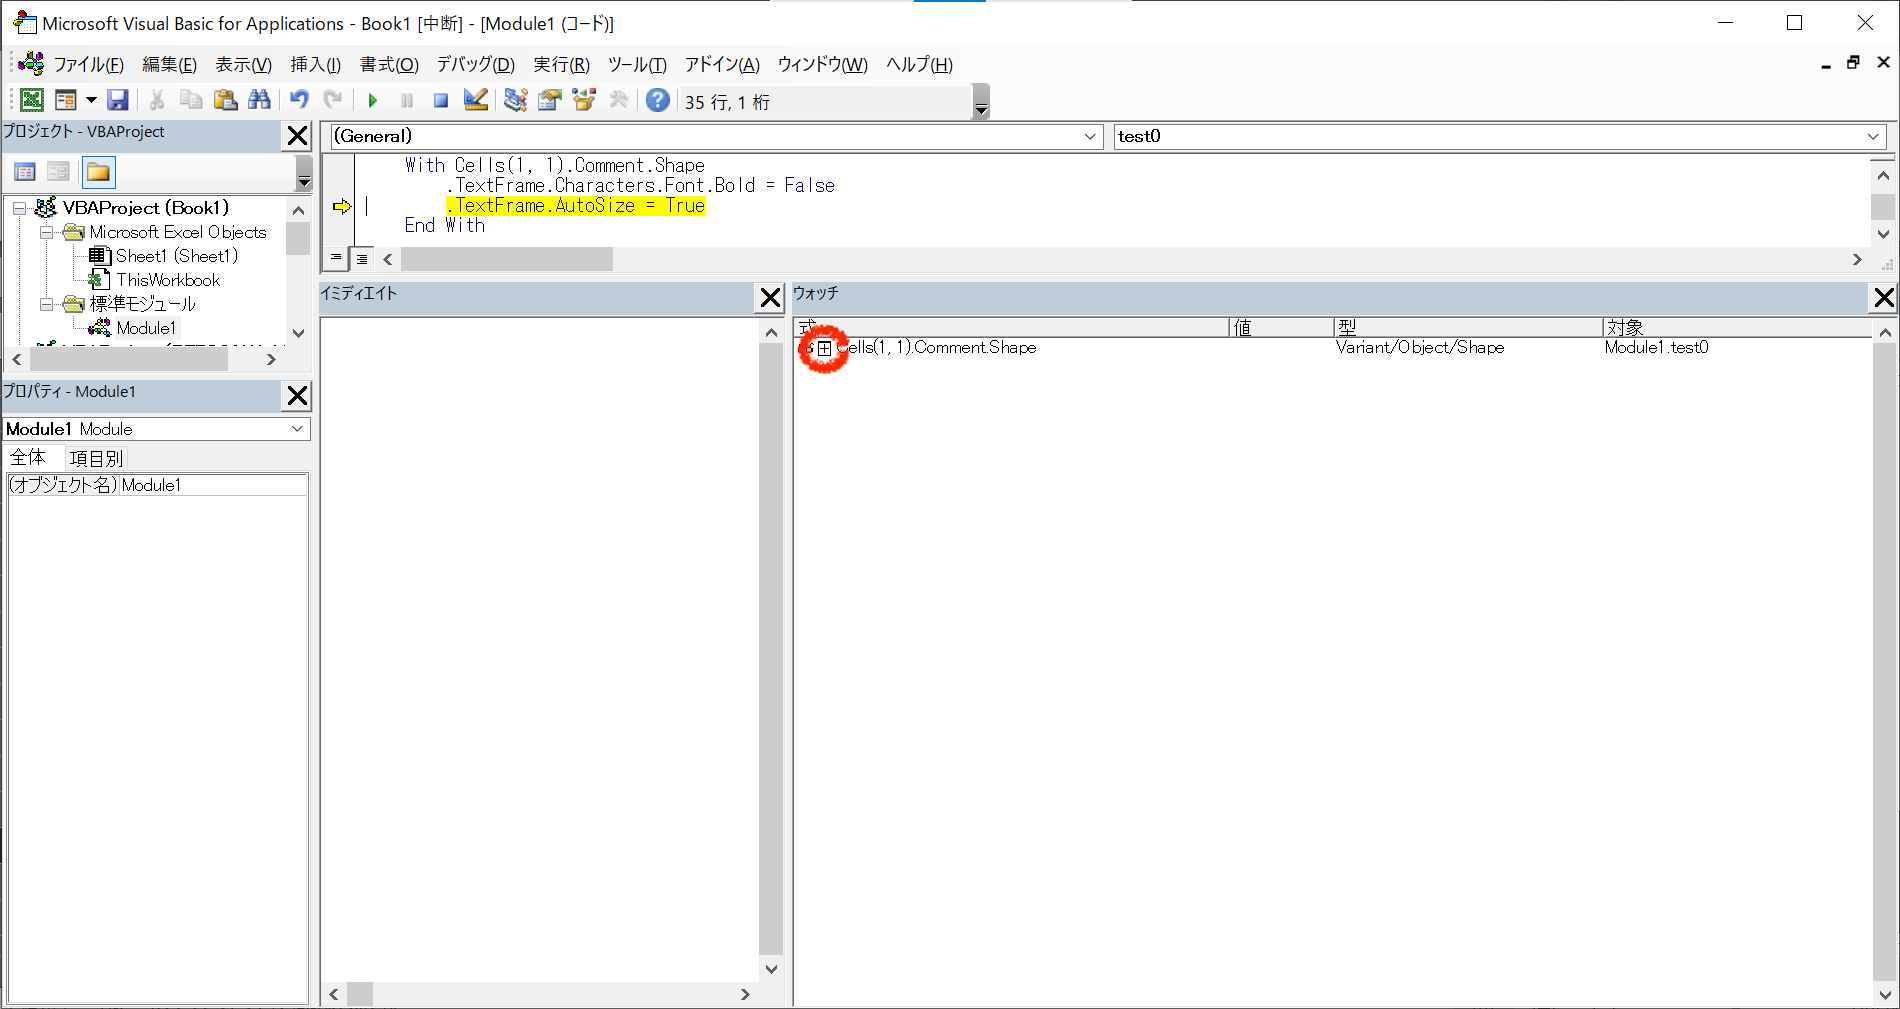Viewport: 1900px width, 1009px height.
Task: Switch to Procedure View button
Action: (336, 258)
